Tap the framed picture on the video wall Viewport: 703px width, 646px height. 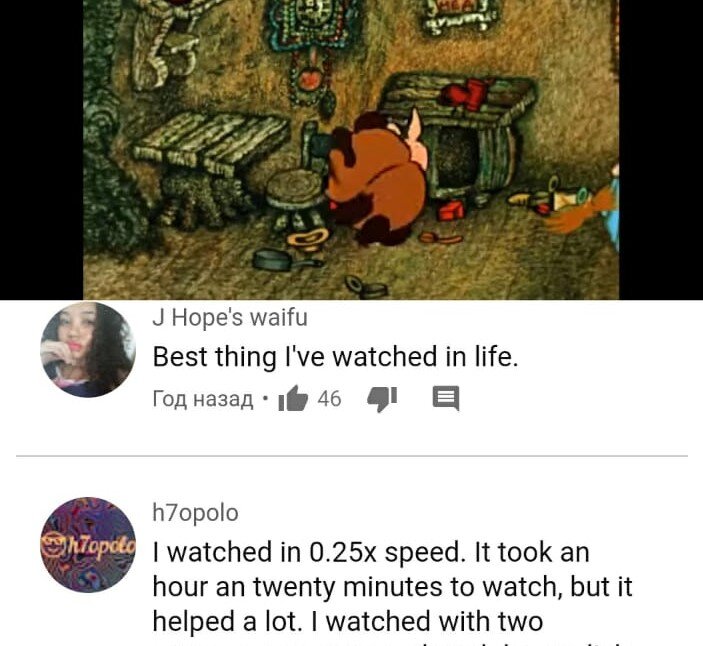coord(457,17)
